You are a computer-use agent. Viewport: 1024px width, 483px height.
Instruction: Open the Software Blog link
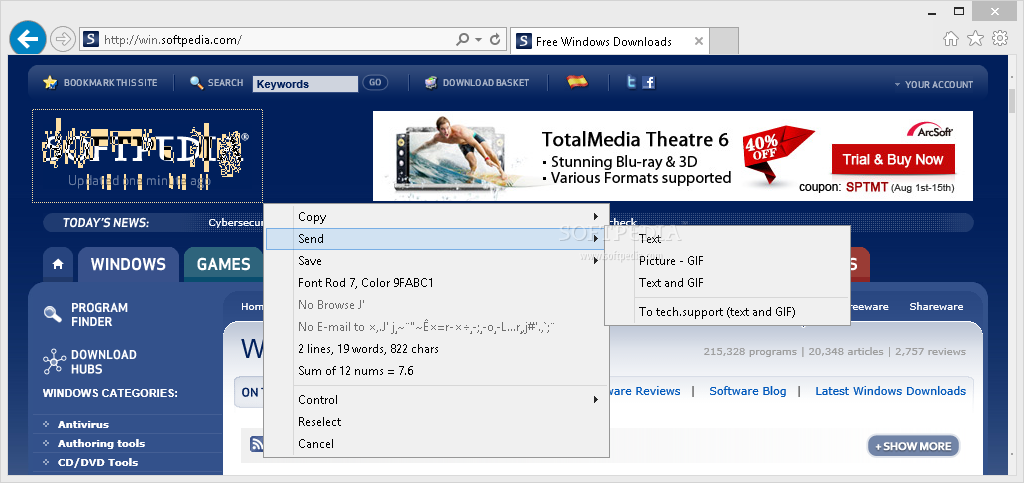point(748,391)
